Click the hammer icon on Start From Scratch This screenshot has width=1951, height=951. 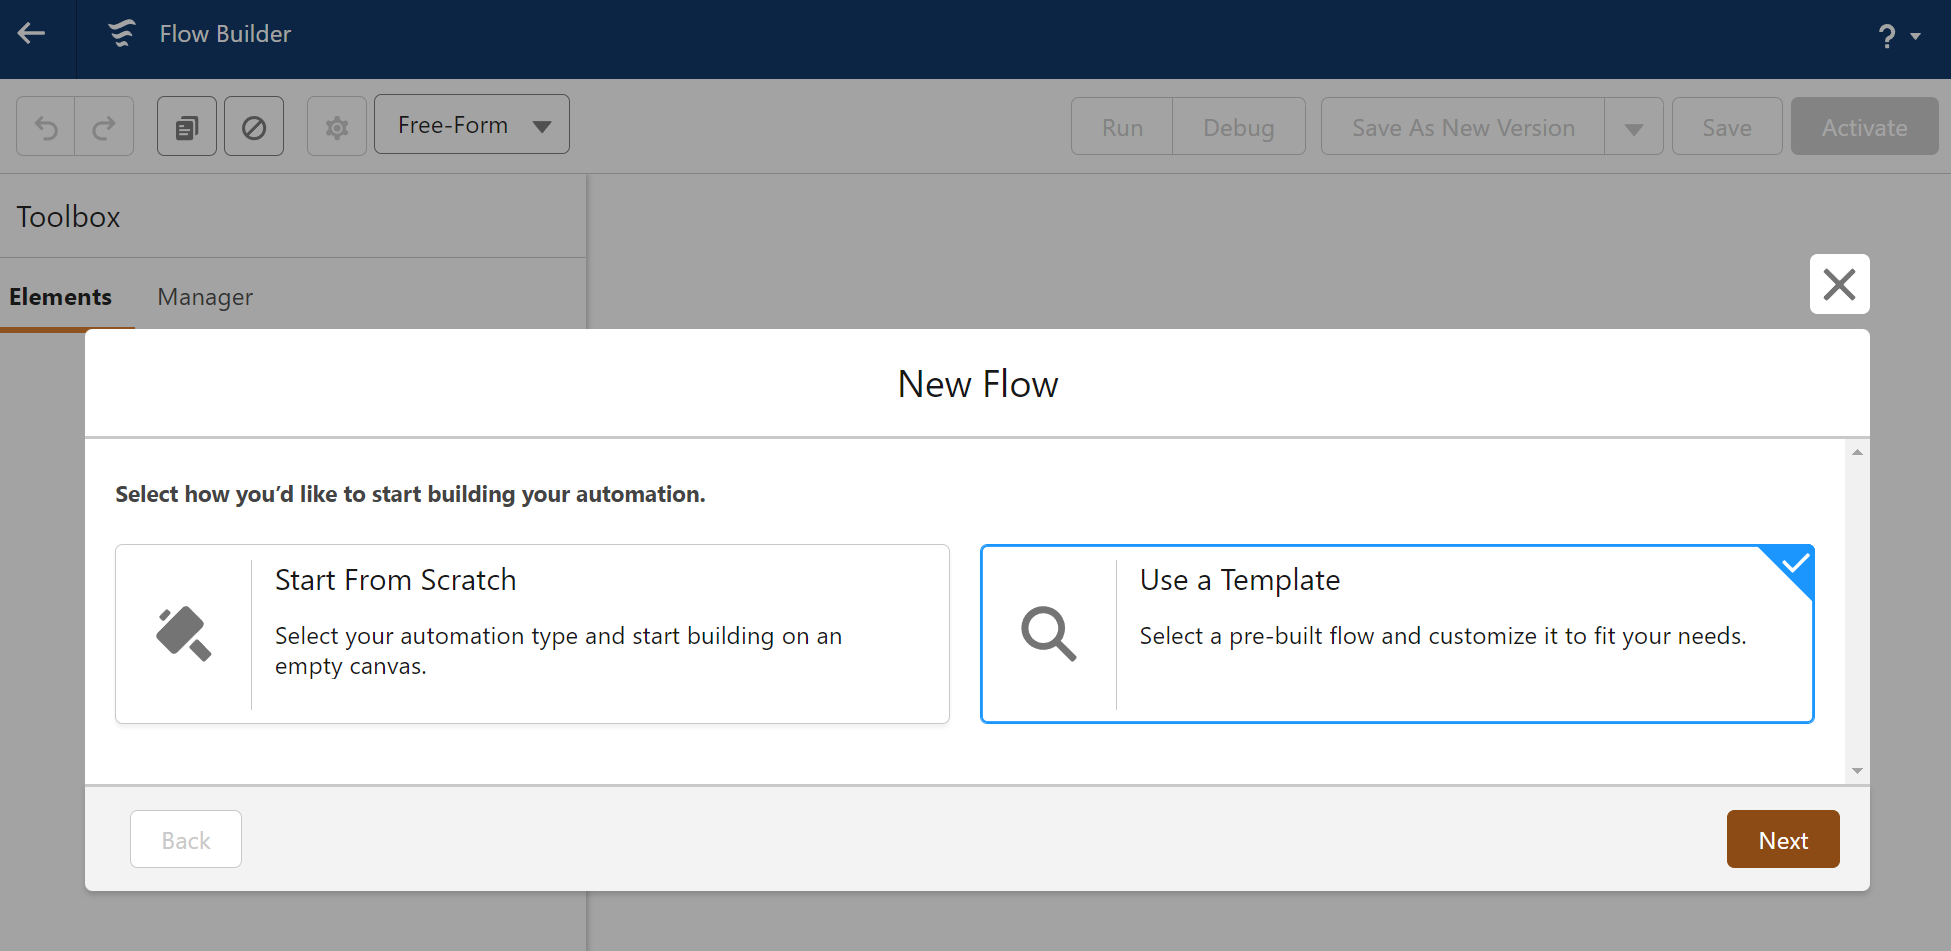(184, 634)
